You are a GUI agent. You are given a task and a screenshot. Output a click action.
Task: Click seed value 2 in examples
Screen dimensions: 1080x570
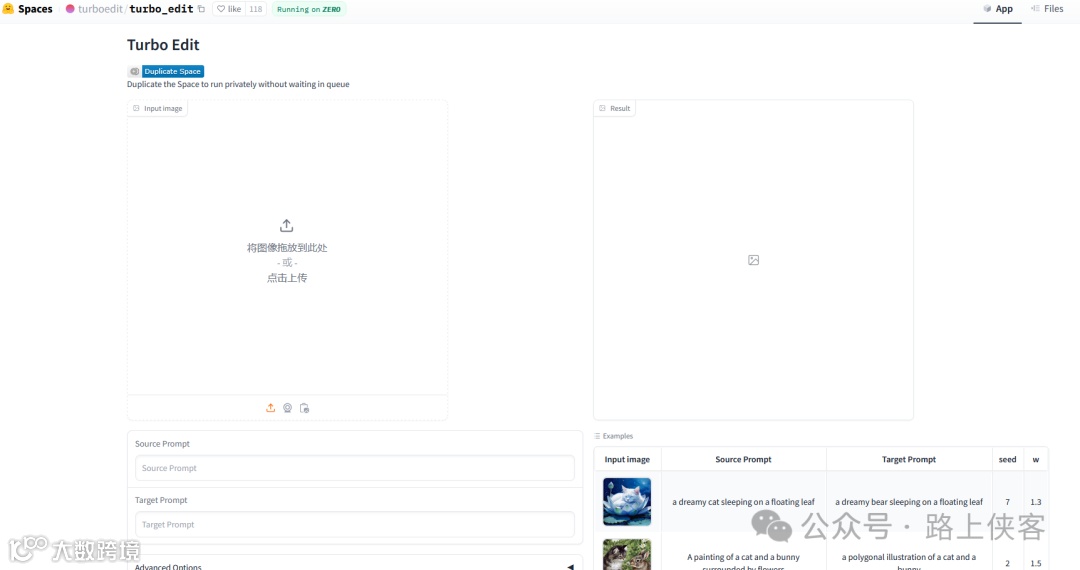1007,563
